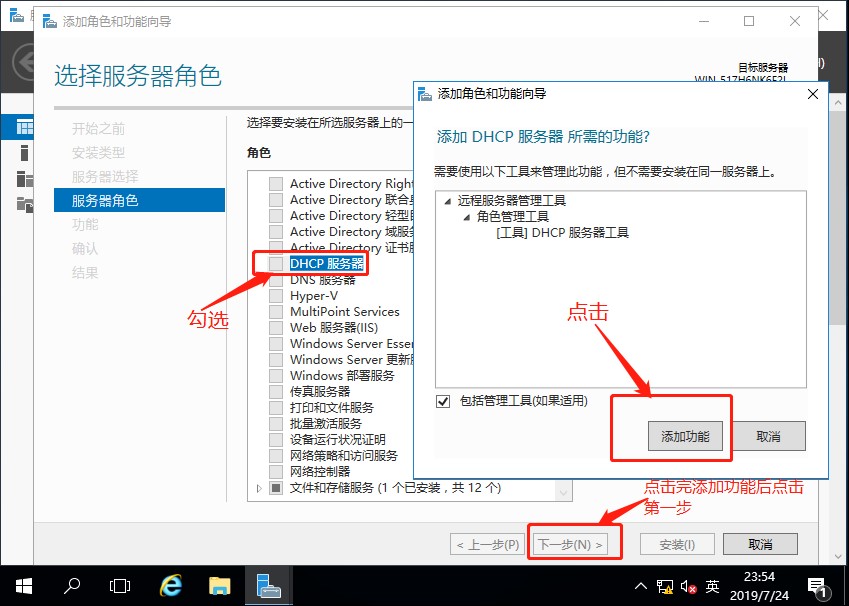Go to 结果 wizard step
This screenshot has height=606, width=849.
pos(85,272)
